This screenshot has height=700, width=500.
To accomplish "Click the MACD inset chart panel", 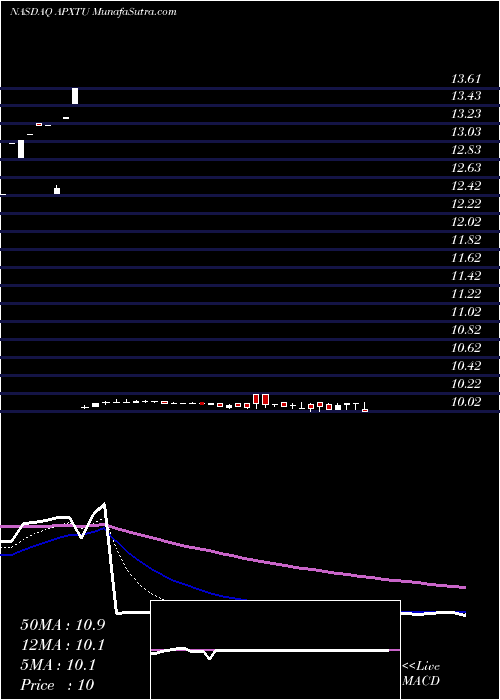I will [275, 650].
